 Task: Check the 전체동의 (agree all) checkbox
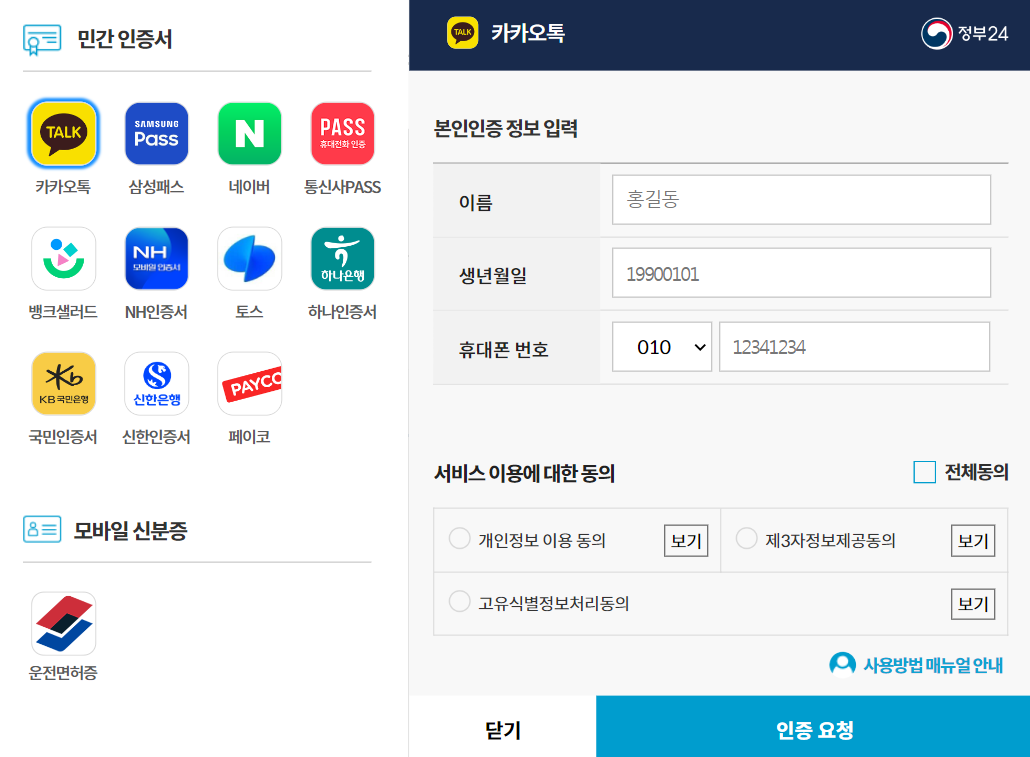coord(924,472)
